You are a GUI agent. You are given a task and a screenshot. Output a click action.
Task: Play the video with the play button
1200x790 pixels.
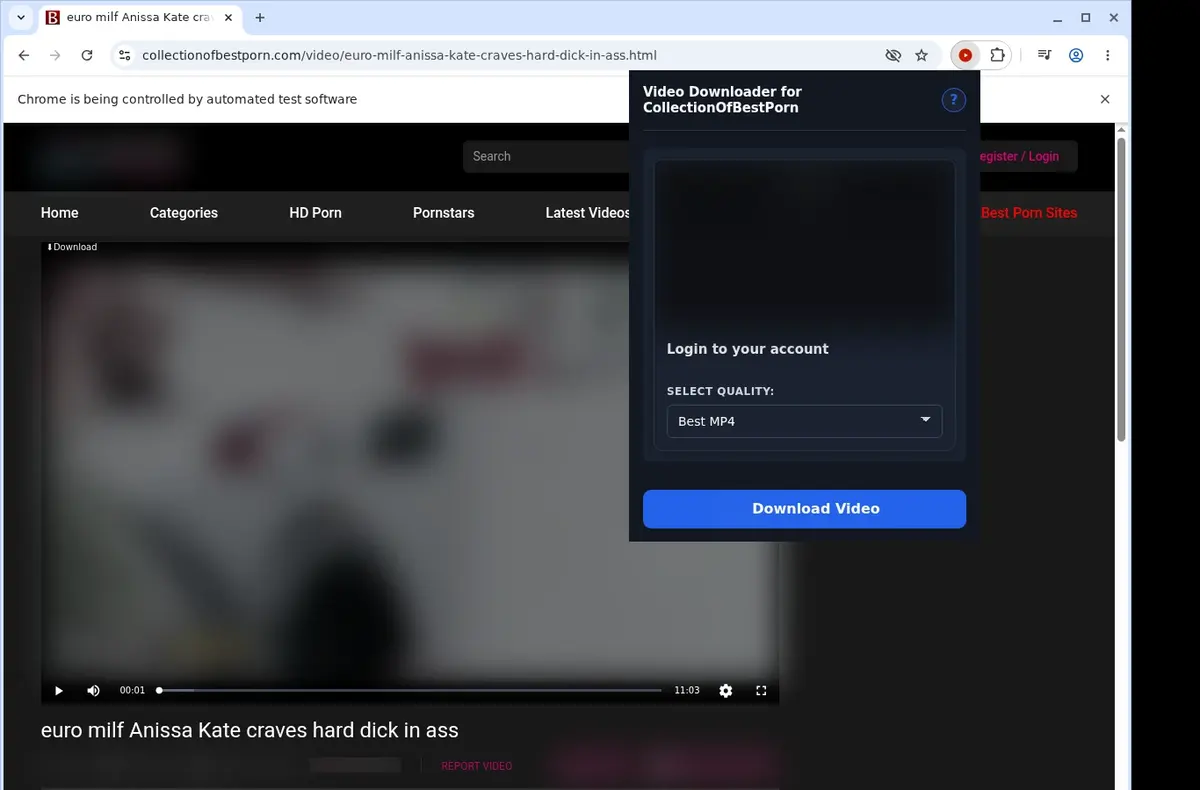click(x=58, y=690)
